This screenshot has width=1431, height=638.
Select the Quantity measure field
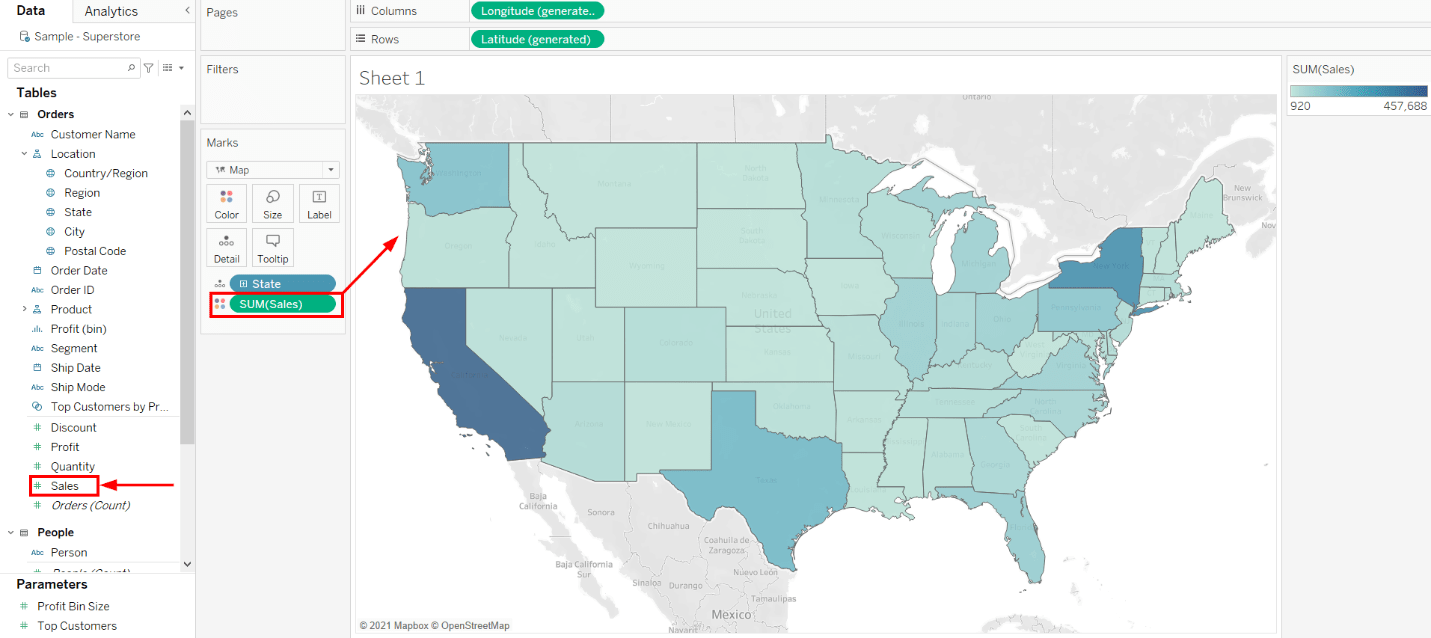coord(73,466)
